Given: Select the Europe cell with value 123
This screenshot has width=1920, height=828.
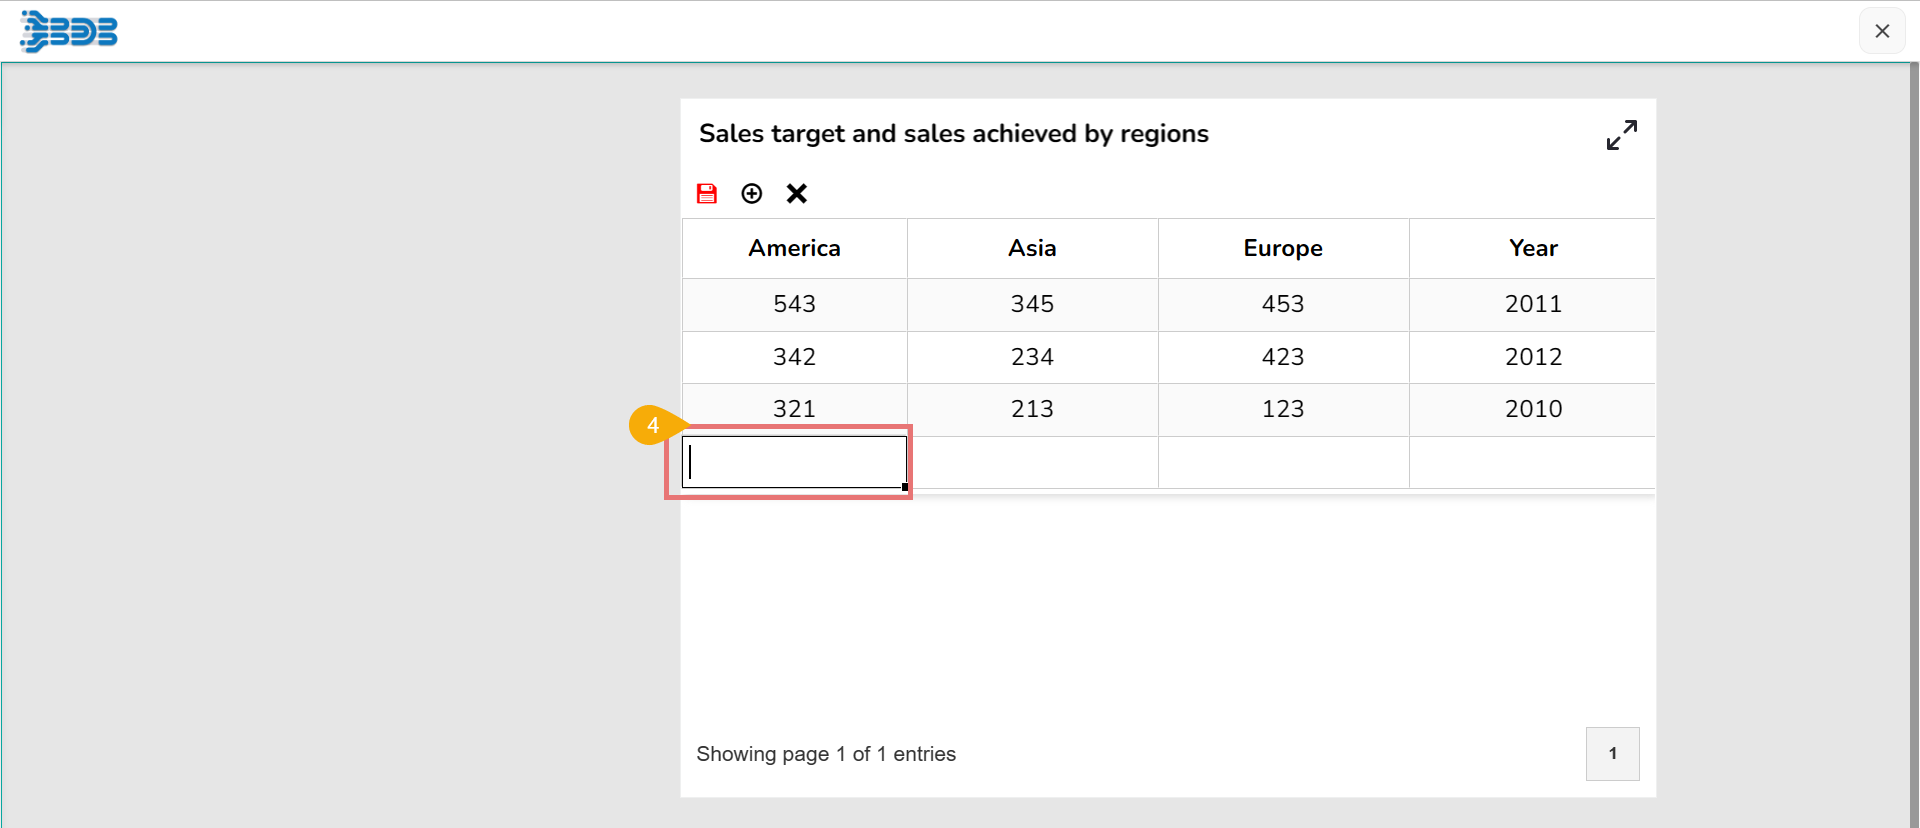Looking at the screenshot, I should 1283,409.
